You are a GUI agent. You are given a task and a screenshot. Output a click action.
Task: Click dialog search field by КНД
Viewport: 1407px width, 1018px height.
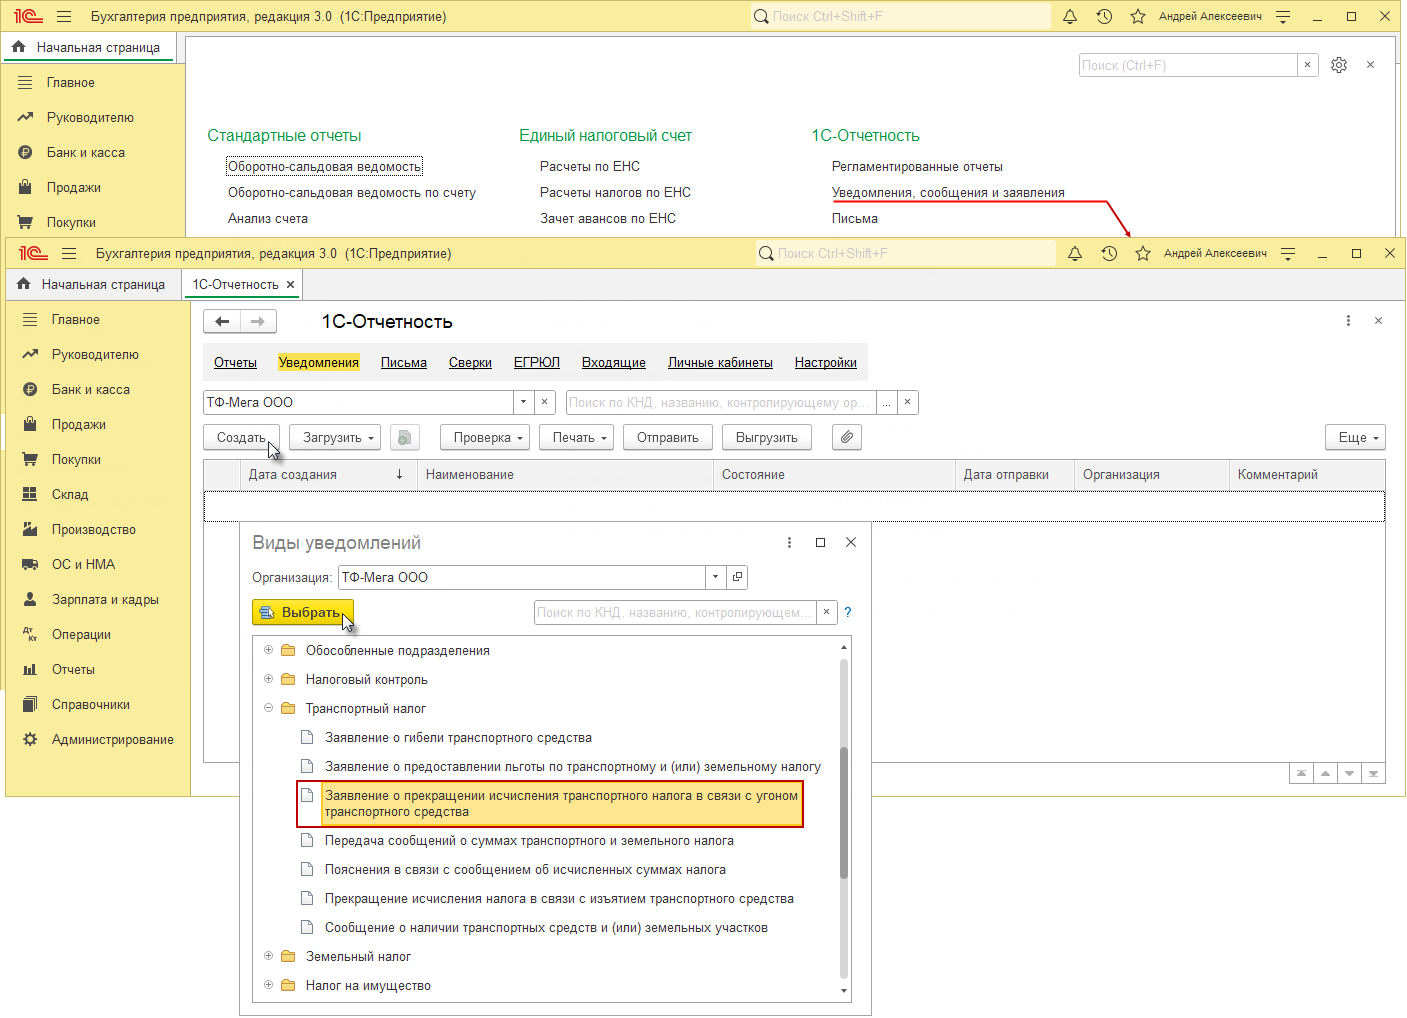click(x=675, y=612)
